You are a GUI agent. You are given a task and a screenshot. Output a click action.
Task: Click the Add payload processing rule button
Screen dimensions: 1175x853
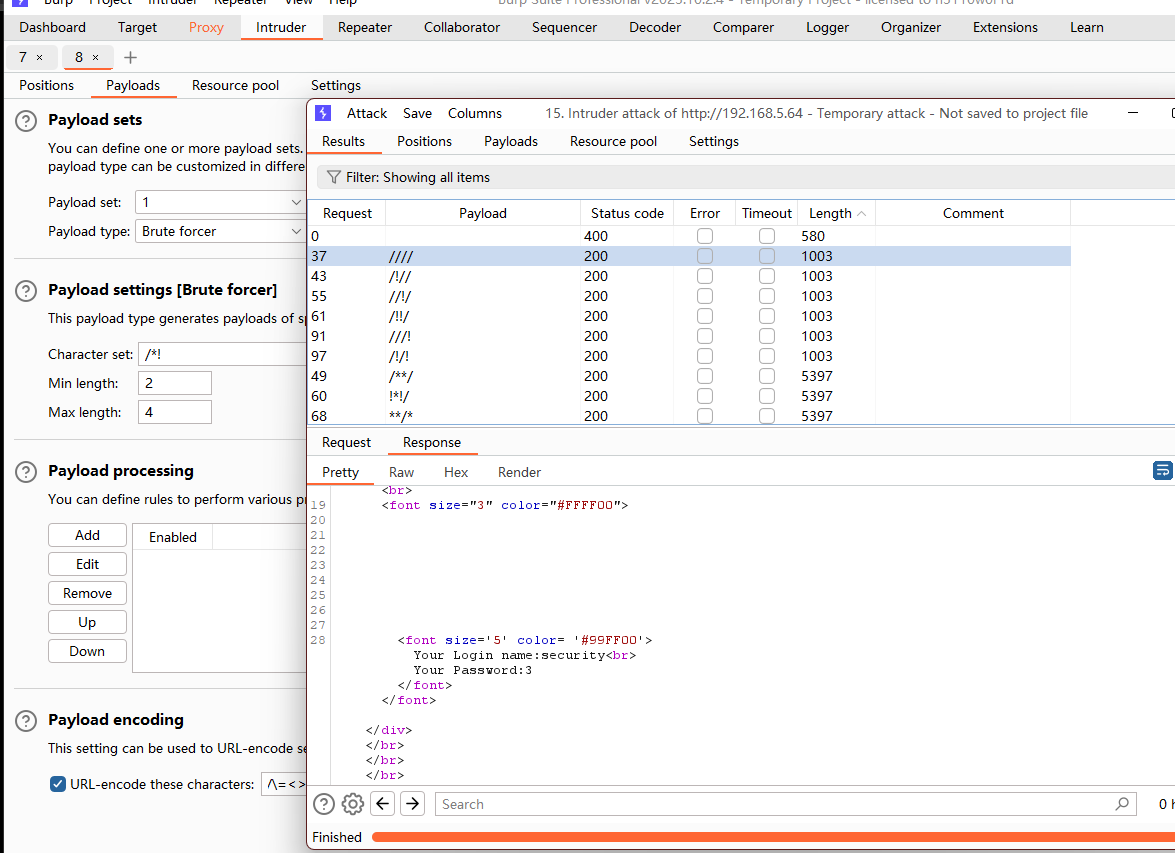tap(87, 535)
